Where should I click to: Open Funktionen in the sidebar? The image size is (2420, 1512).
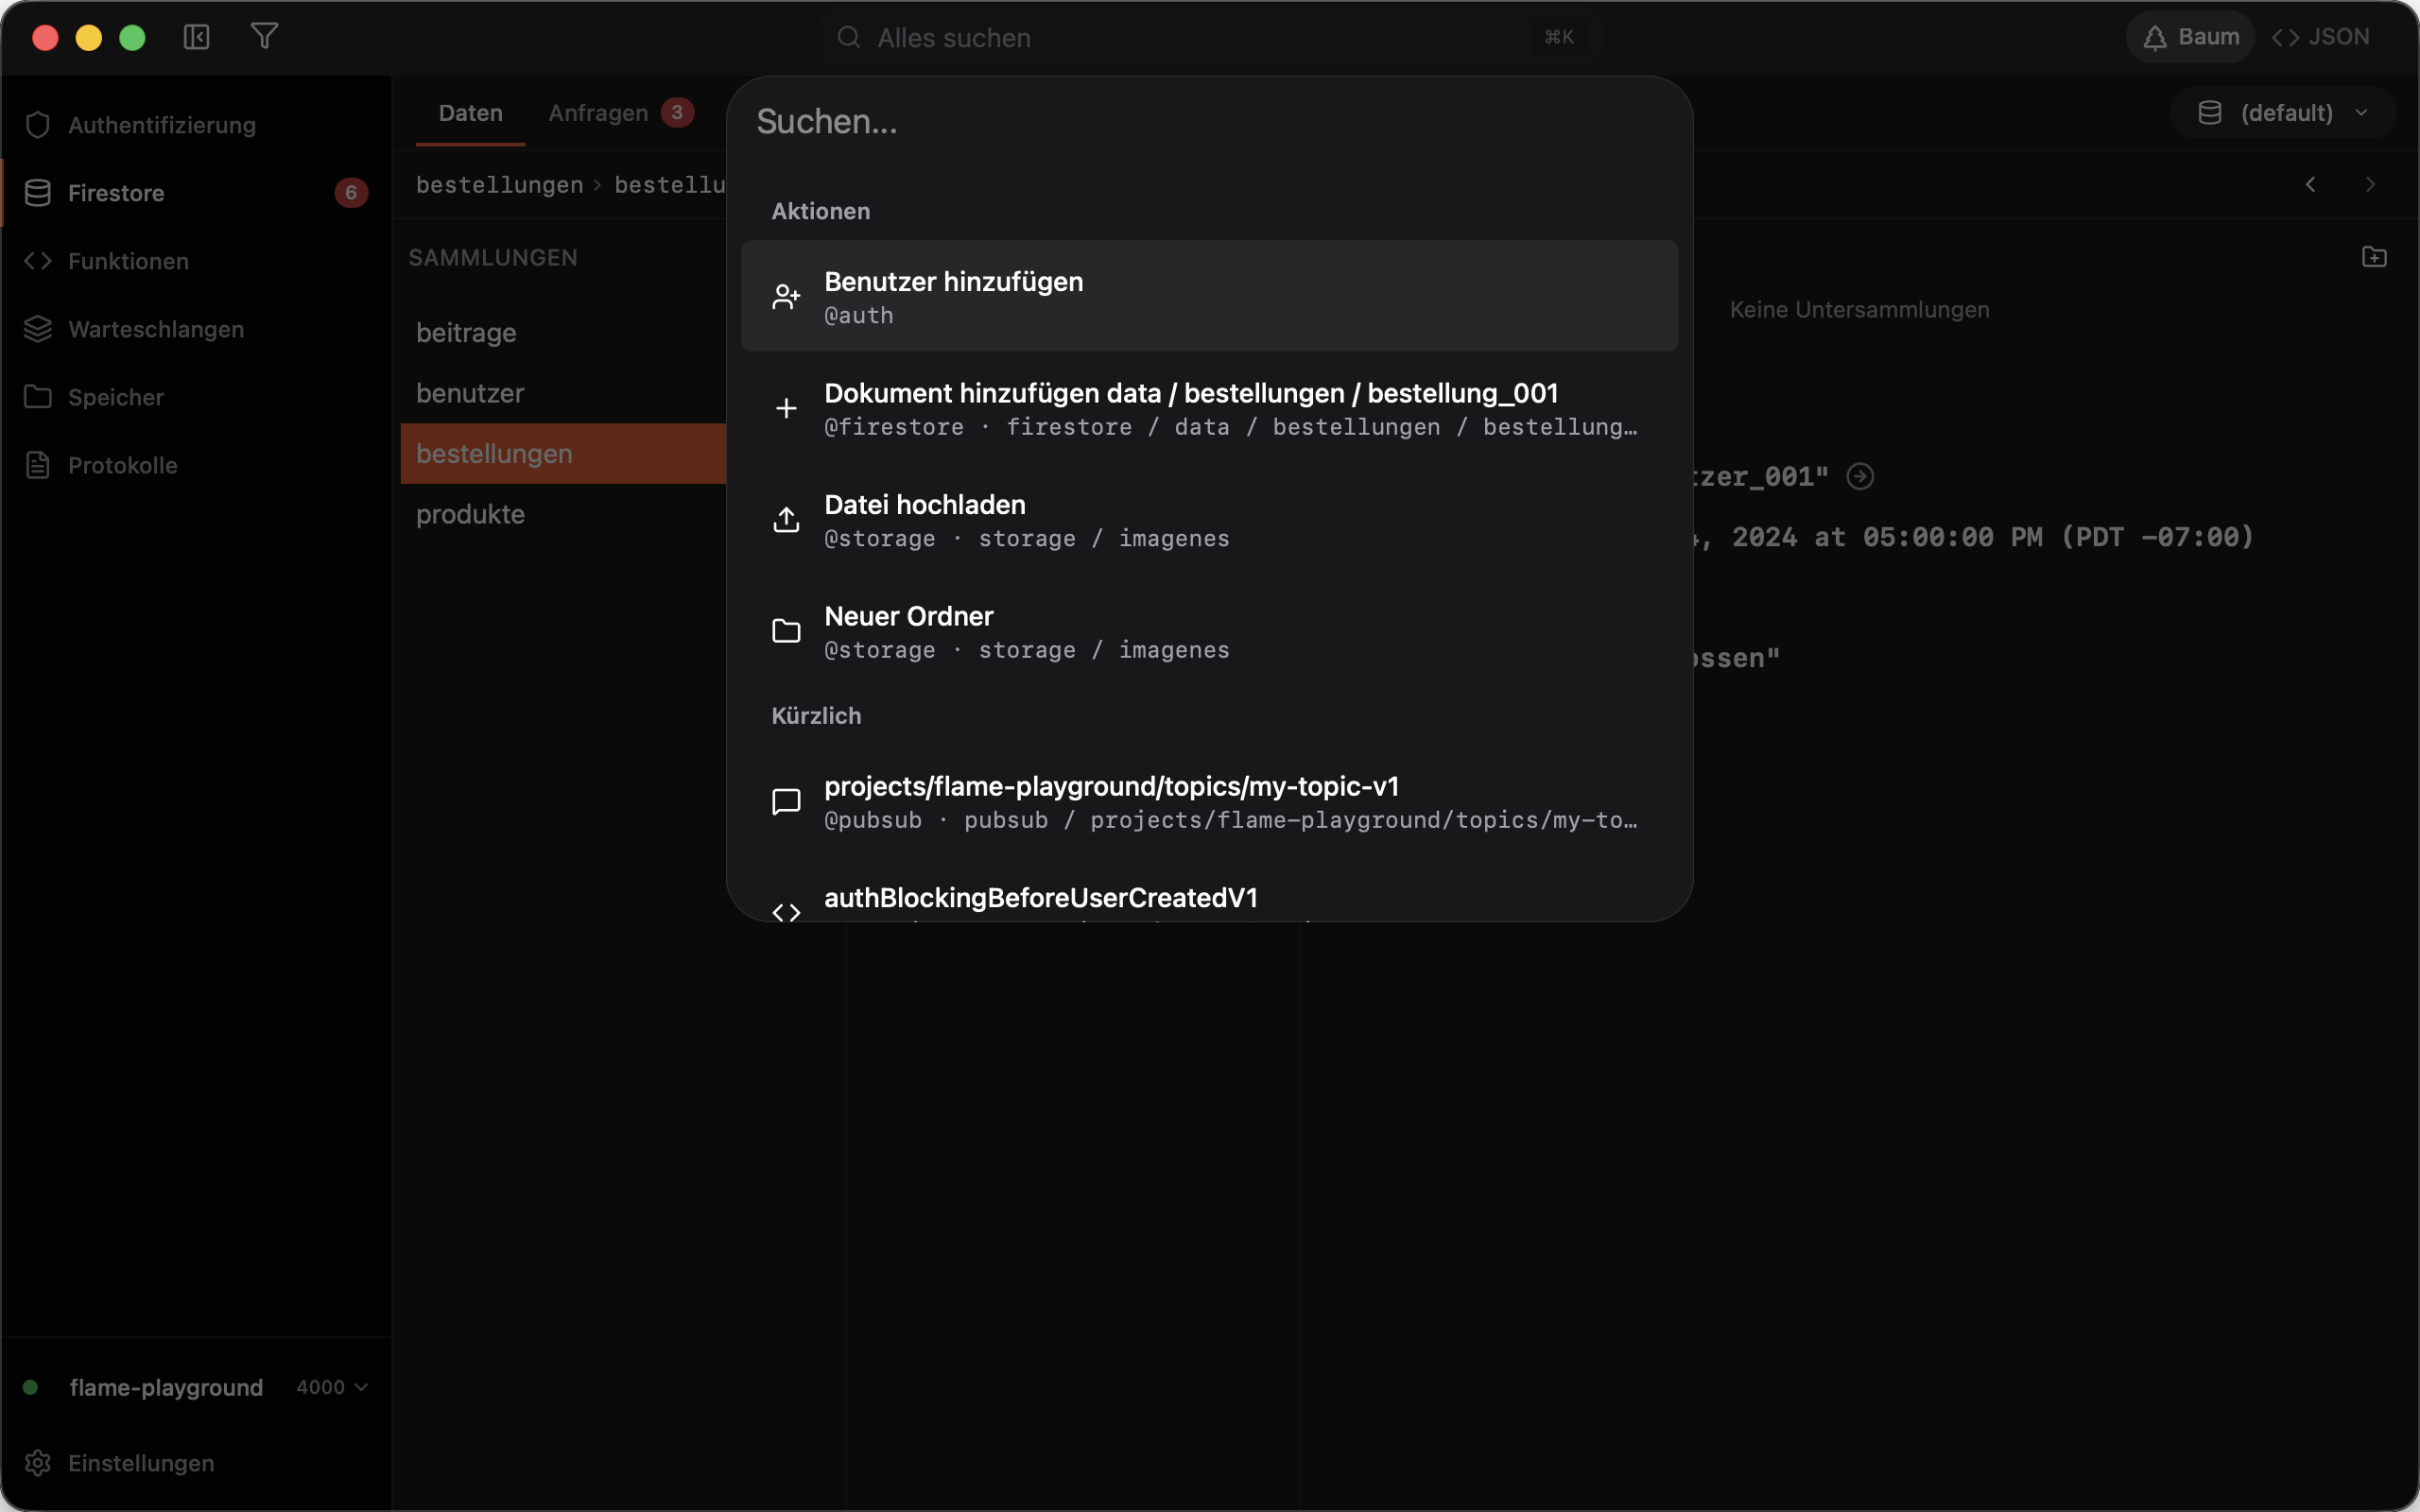tap(196, 261)
